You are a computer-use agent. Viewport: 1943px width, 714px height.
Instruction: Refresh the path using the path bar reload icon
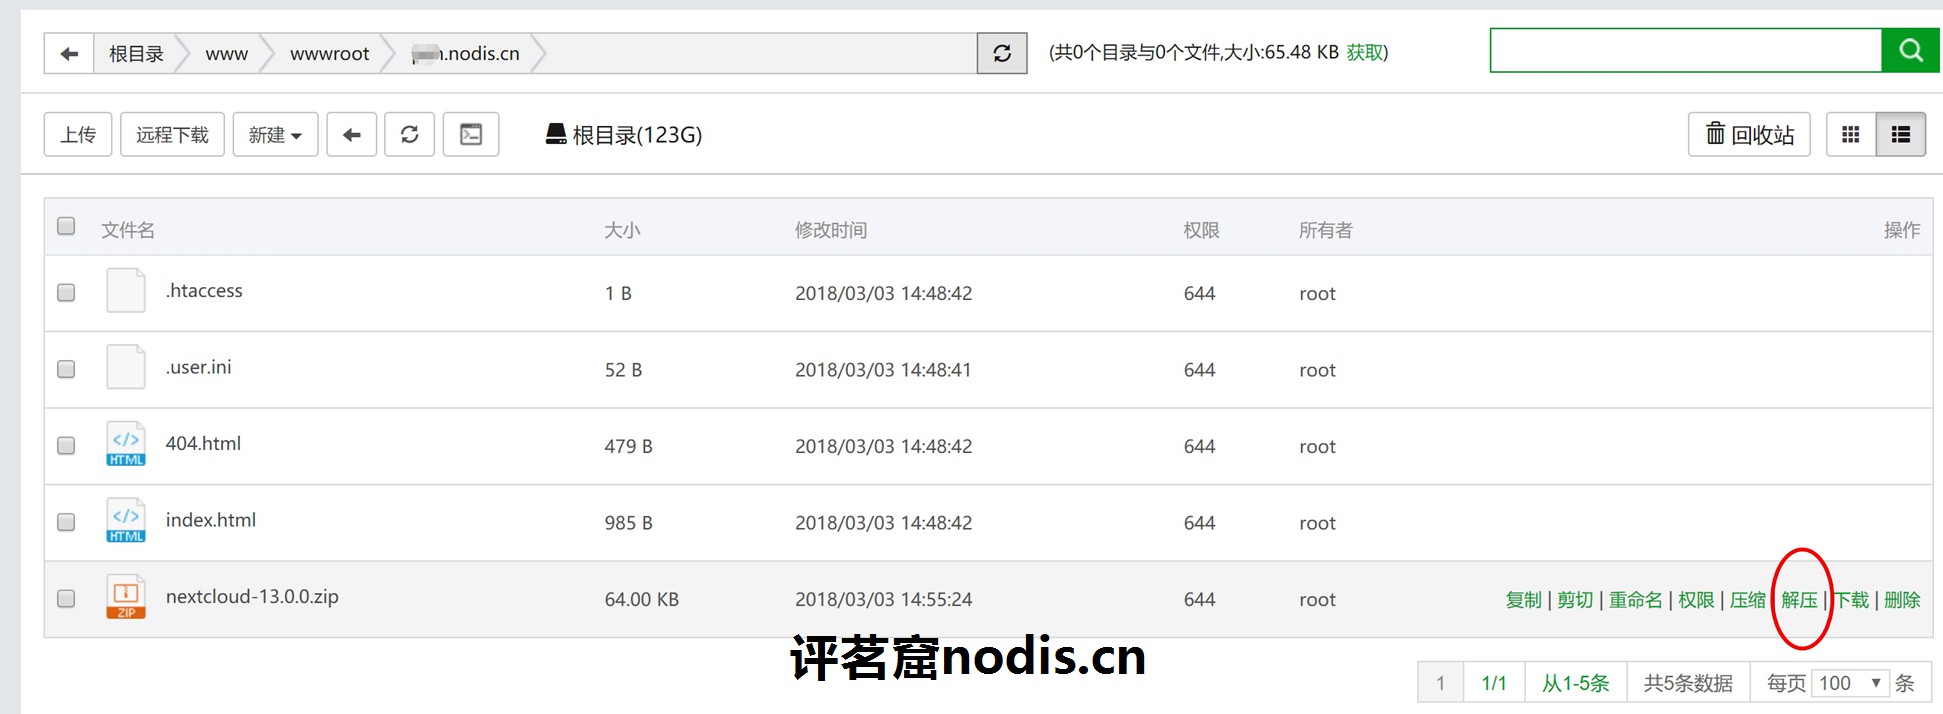tap(1002, 53)
